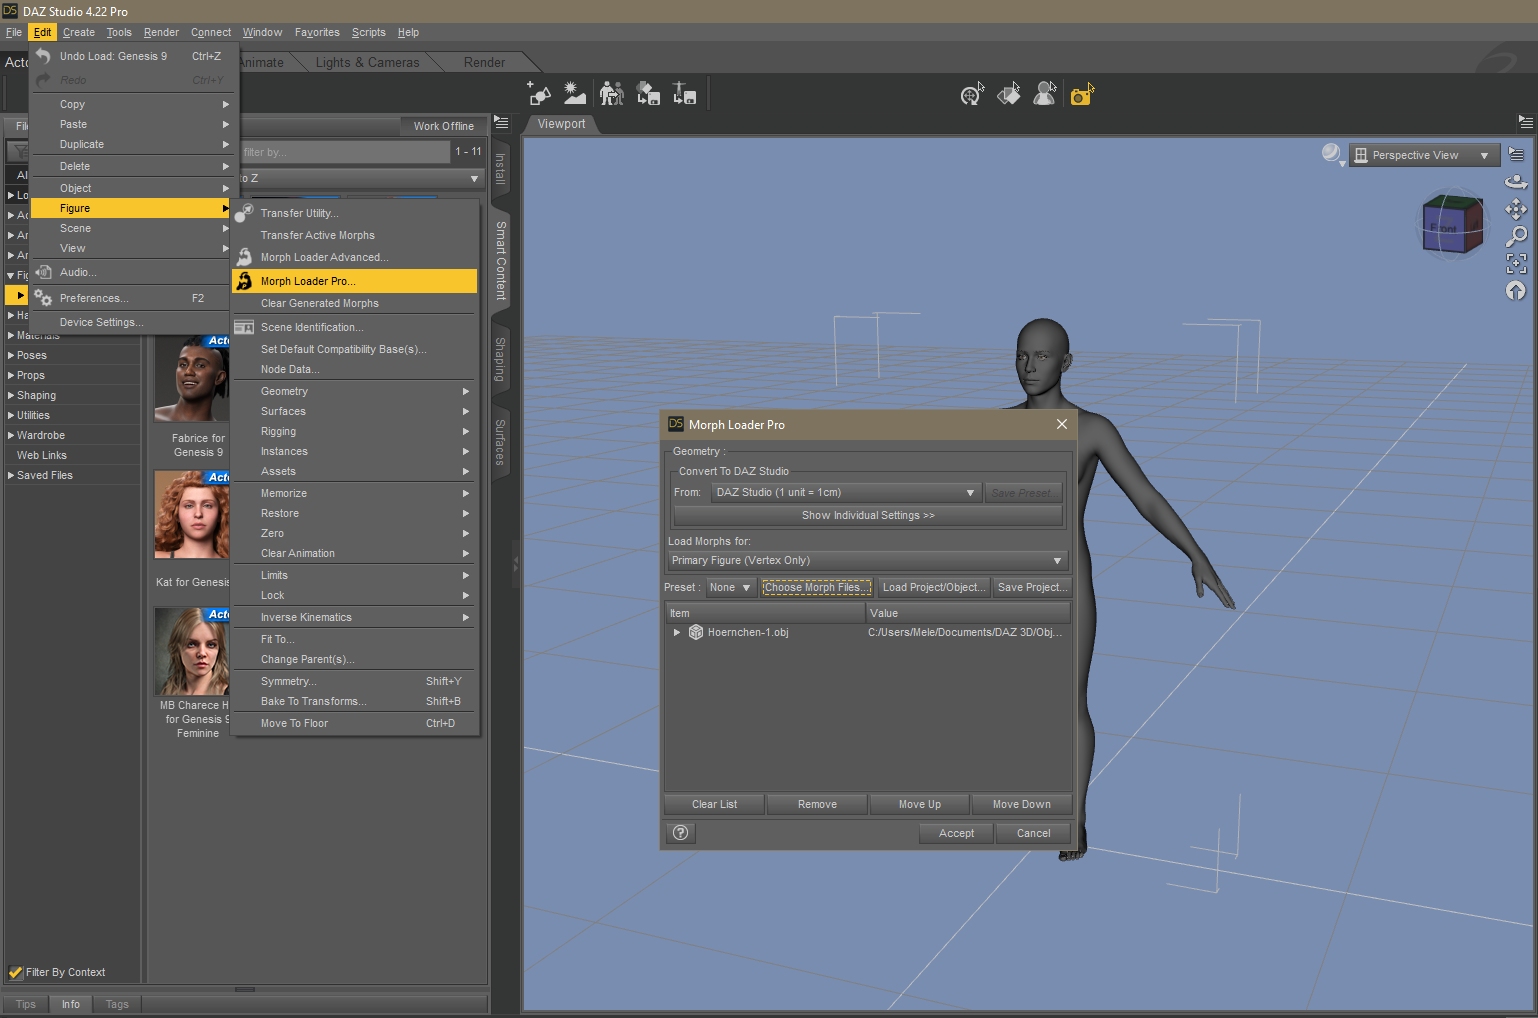Open the sort order dropdown arrow
The width and height of the screenshot is (1538, 1018).
474,178
